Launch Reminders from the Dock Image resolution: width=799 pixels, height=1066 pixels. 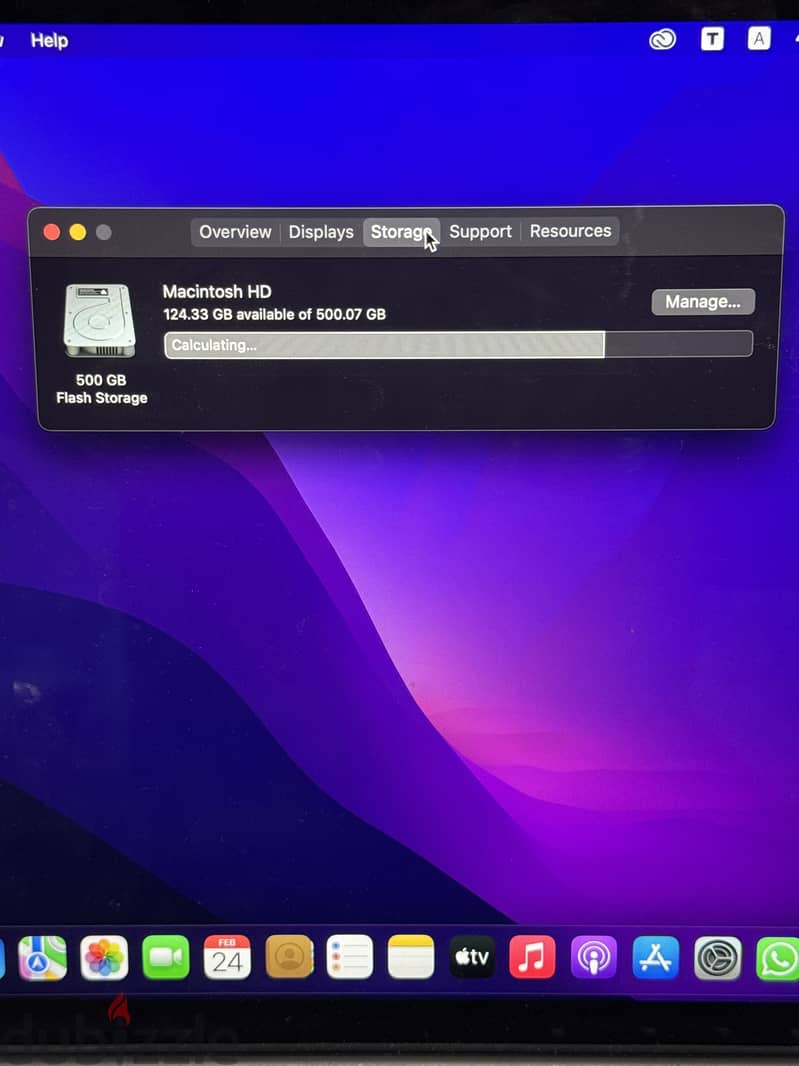click(350, 957)
